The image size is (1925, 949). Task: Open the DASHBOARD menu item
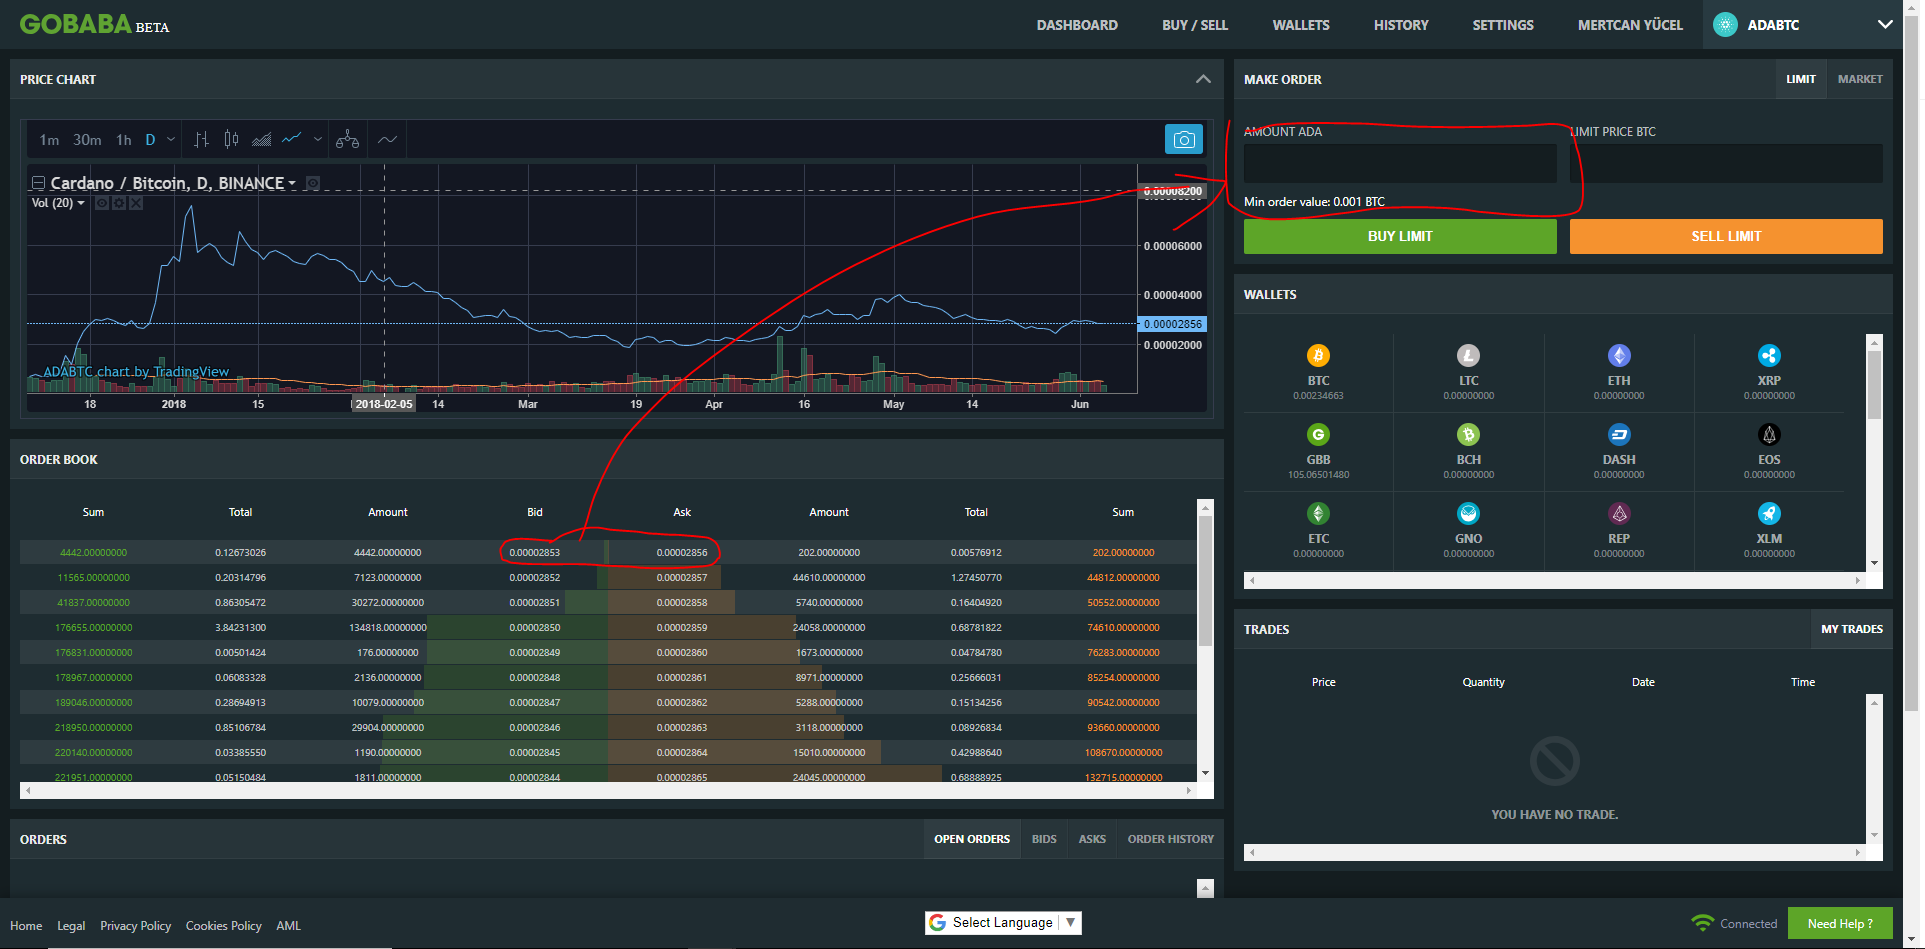coord(1077,25)
